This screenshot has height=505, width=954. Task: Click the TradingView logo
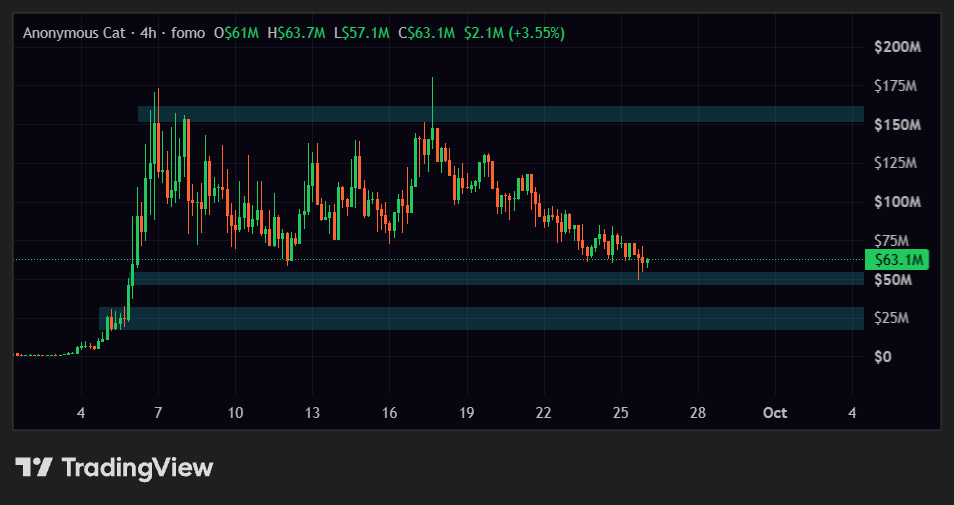pyautogui.click(x=114, y=467)
